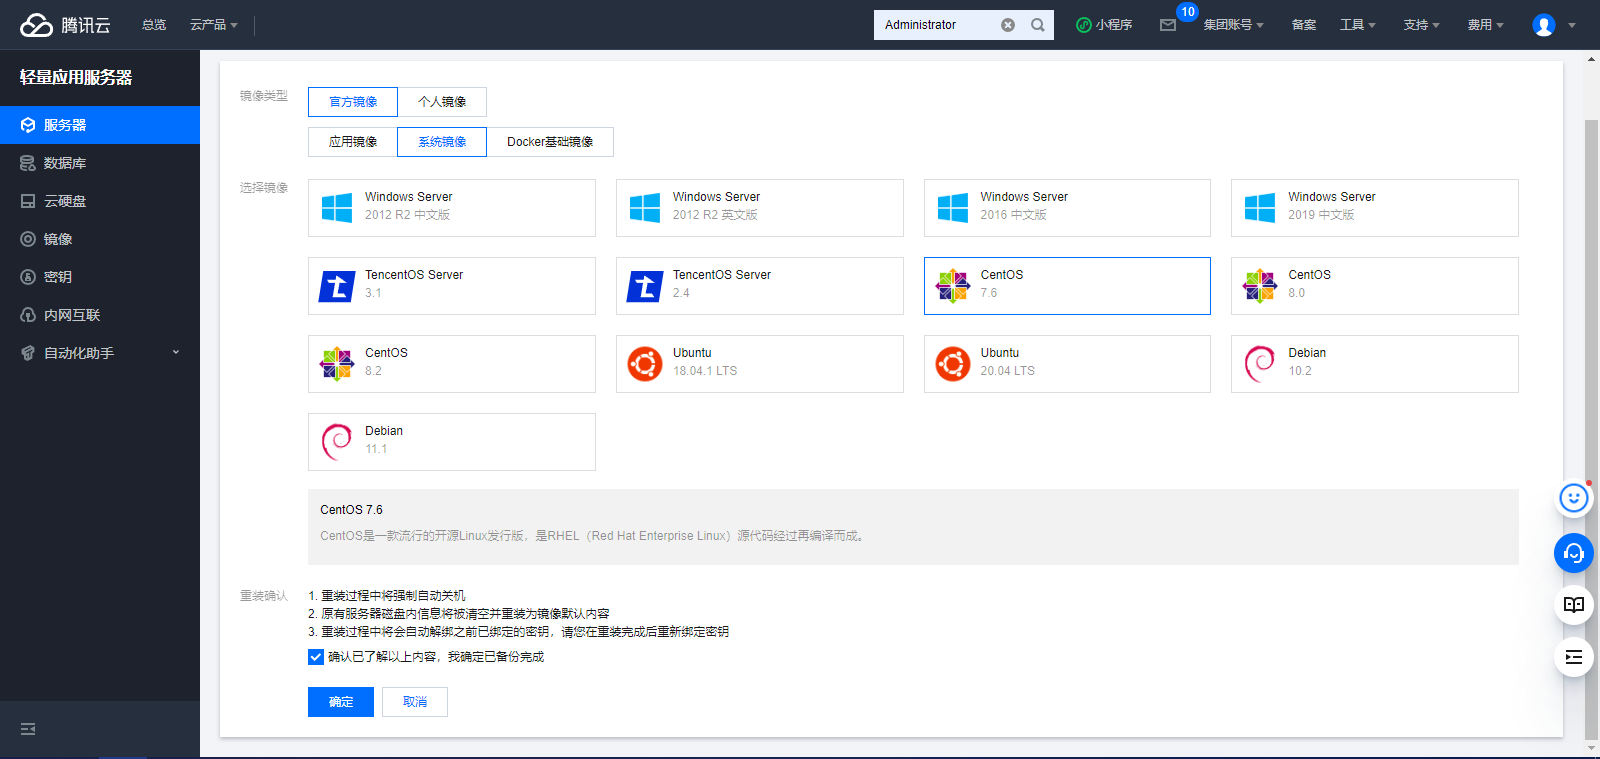
Task: Toggle the backup confirmation checkbox
Action: point(316,657)
